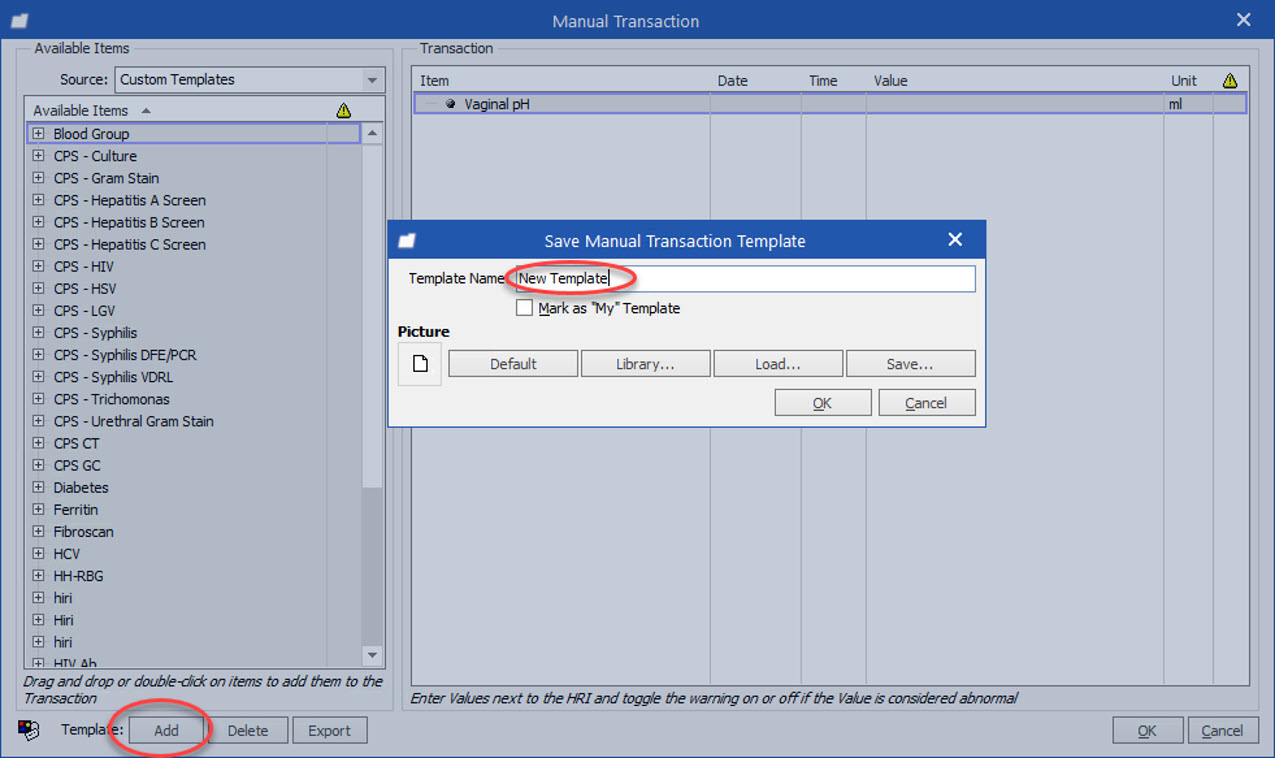
Task: Select the Vaginal pH transaction row
Action: [830, 103]
